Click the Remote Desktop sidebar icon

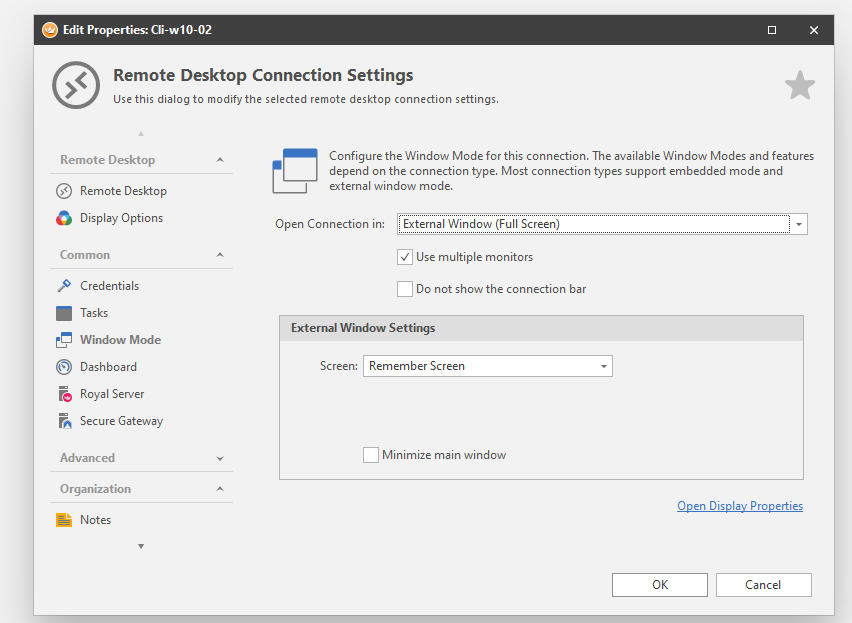[x=64, y=191]
